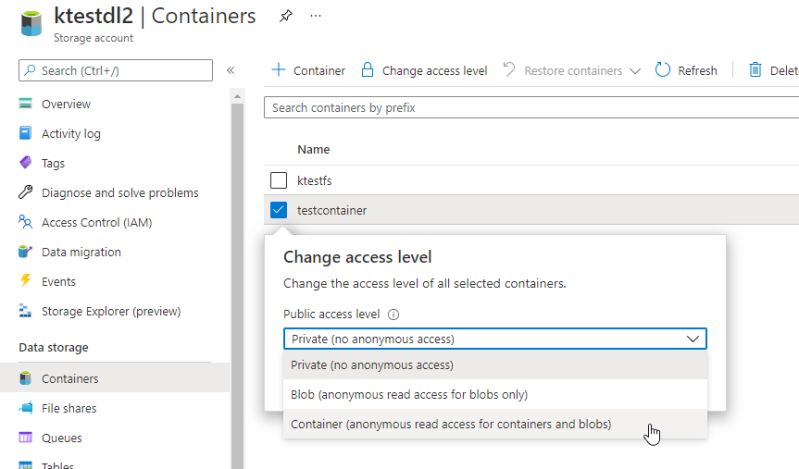Open File shares in the sidebar
The width and height of the screenshot is (799, 469).
point(68,408)
